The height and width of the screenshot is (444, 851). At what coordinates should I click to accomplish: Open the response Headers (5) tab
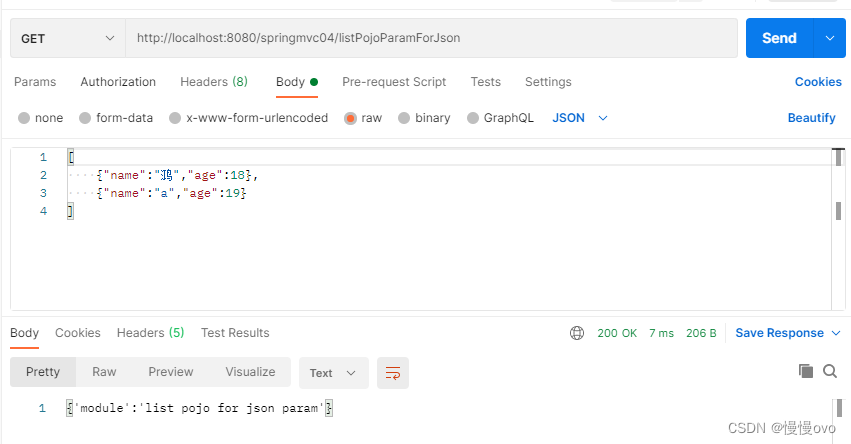(150, 333)
